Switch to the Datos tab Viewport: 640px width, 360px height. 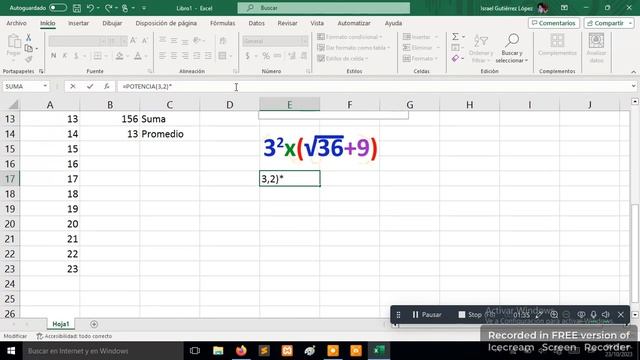coord(256,23)
